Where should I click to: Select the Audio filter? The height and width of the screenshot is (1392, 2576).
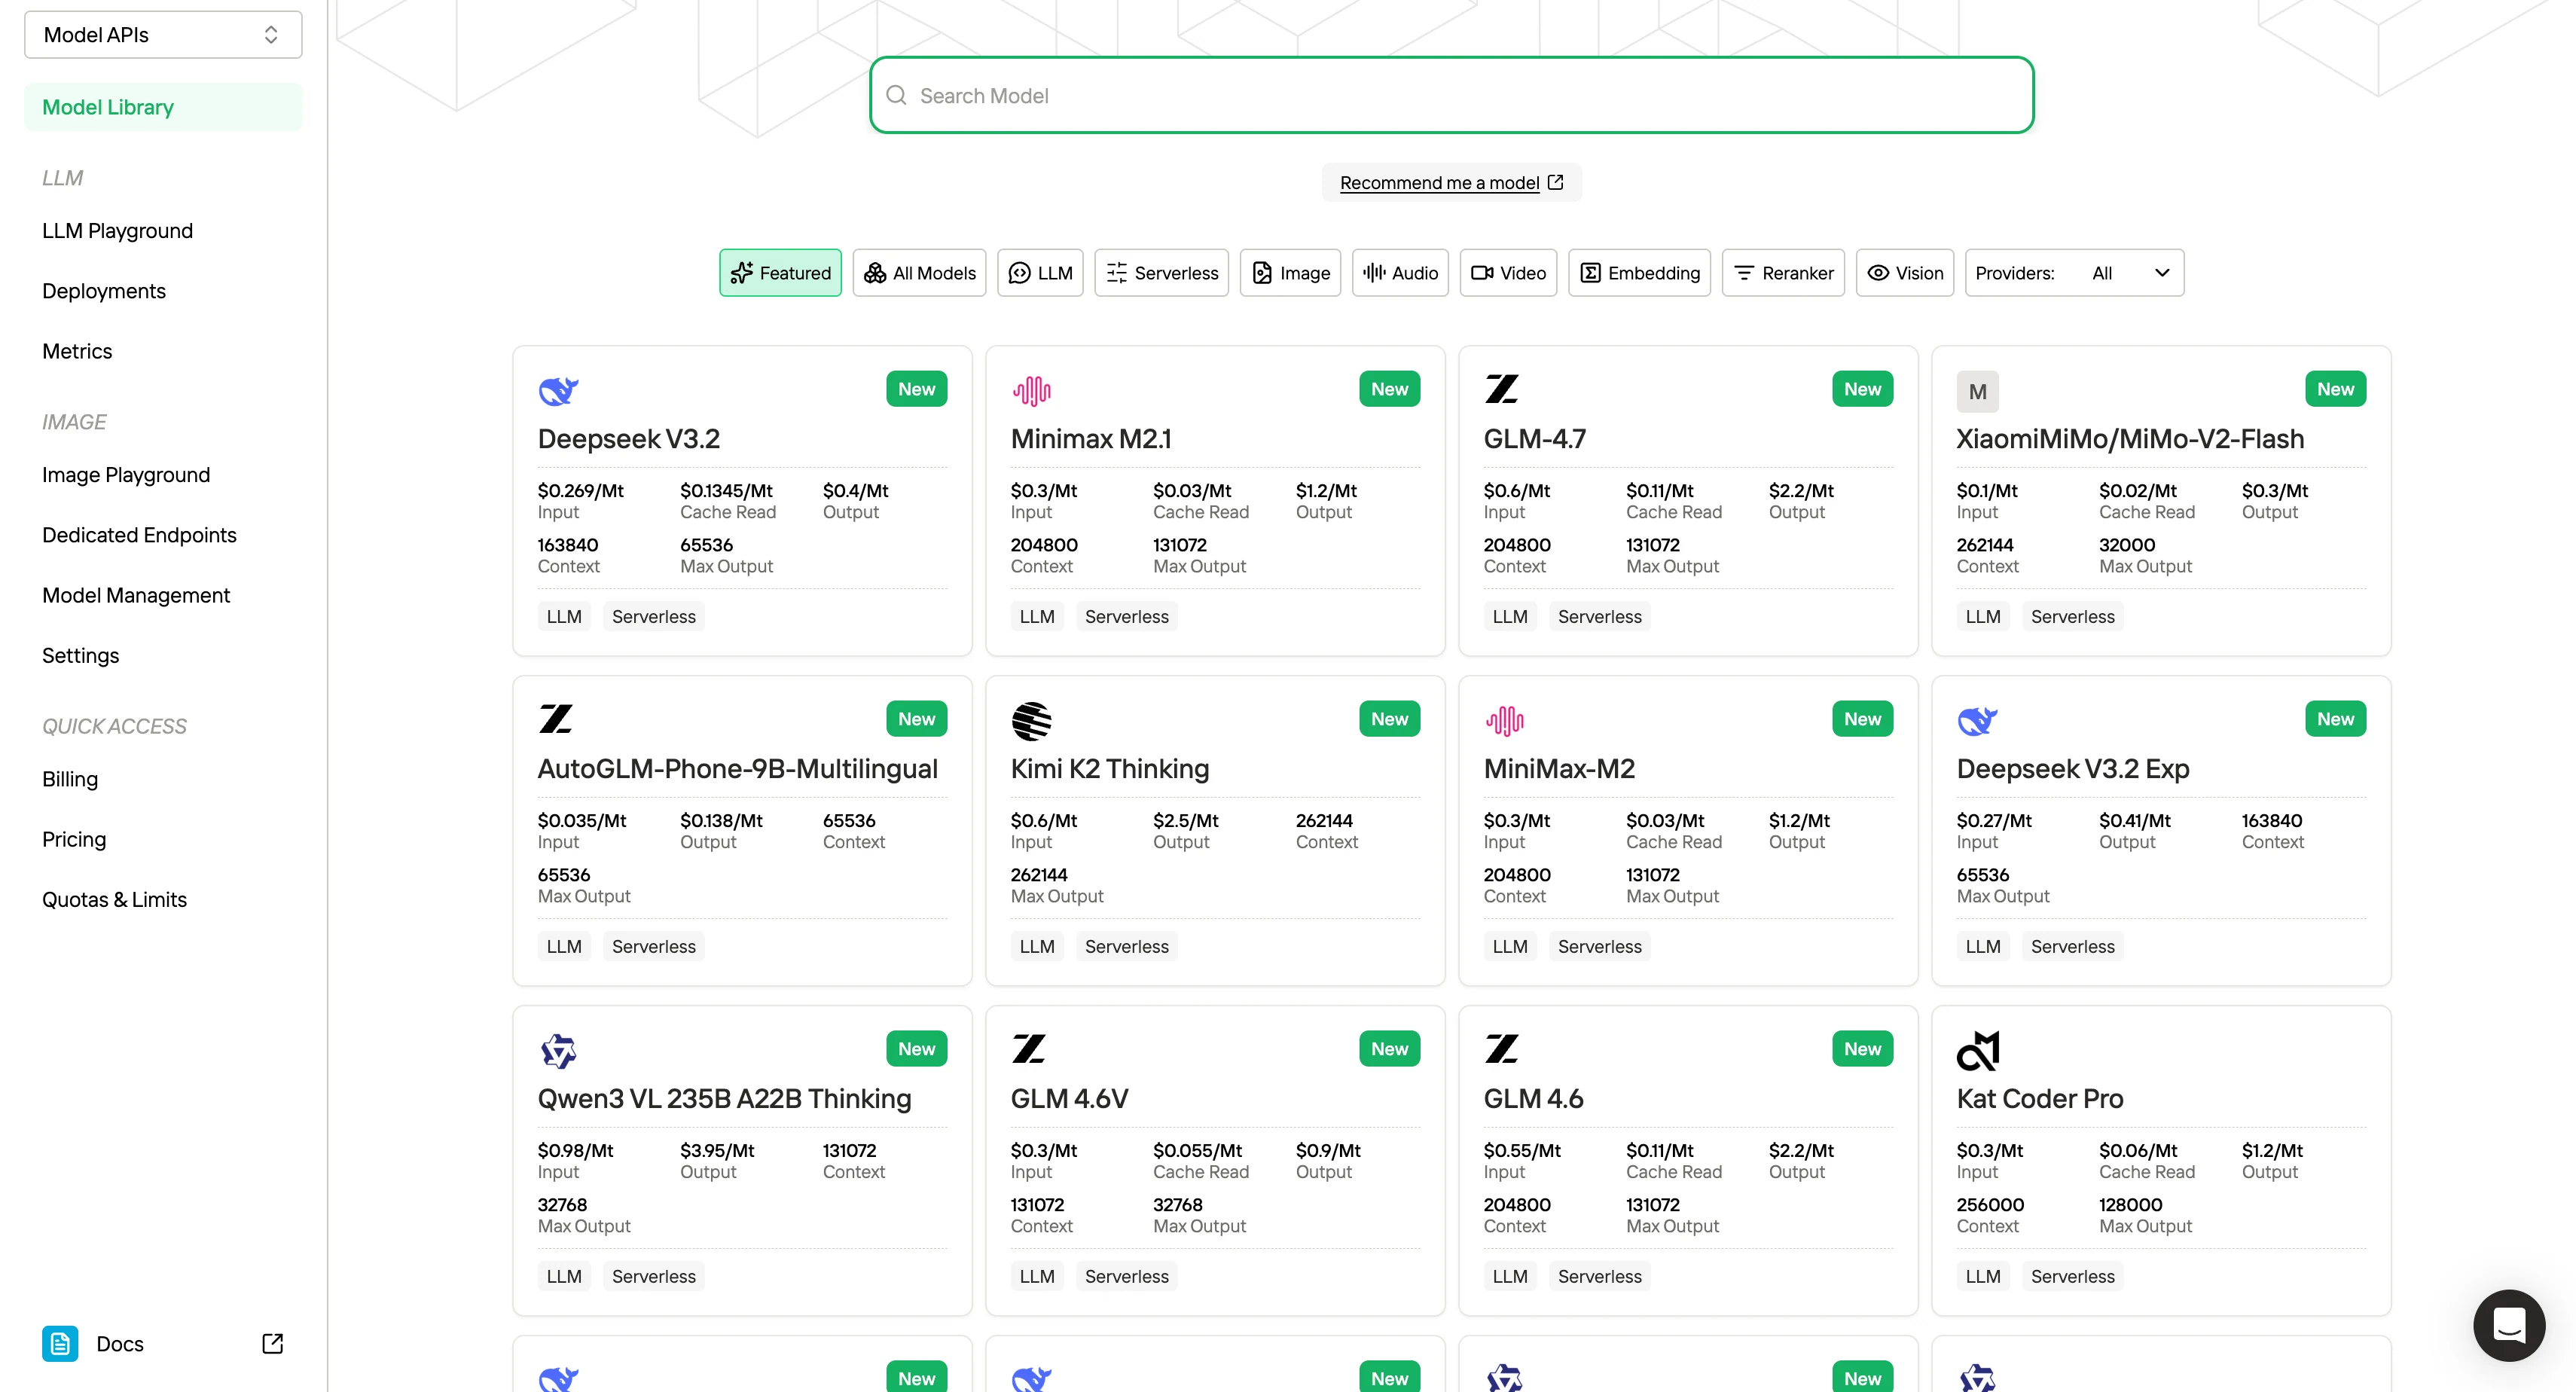pyautogui.click(x=1400, y=273)
